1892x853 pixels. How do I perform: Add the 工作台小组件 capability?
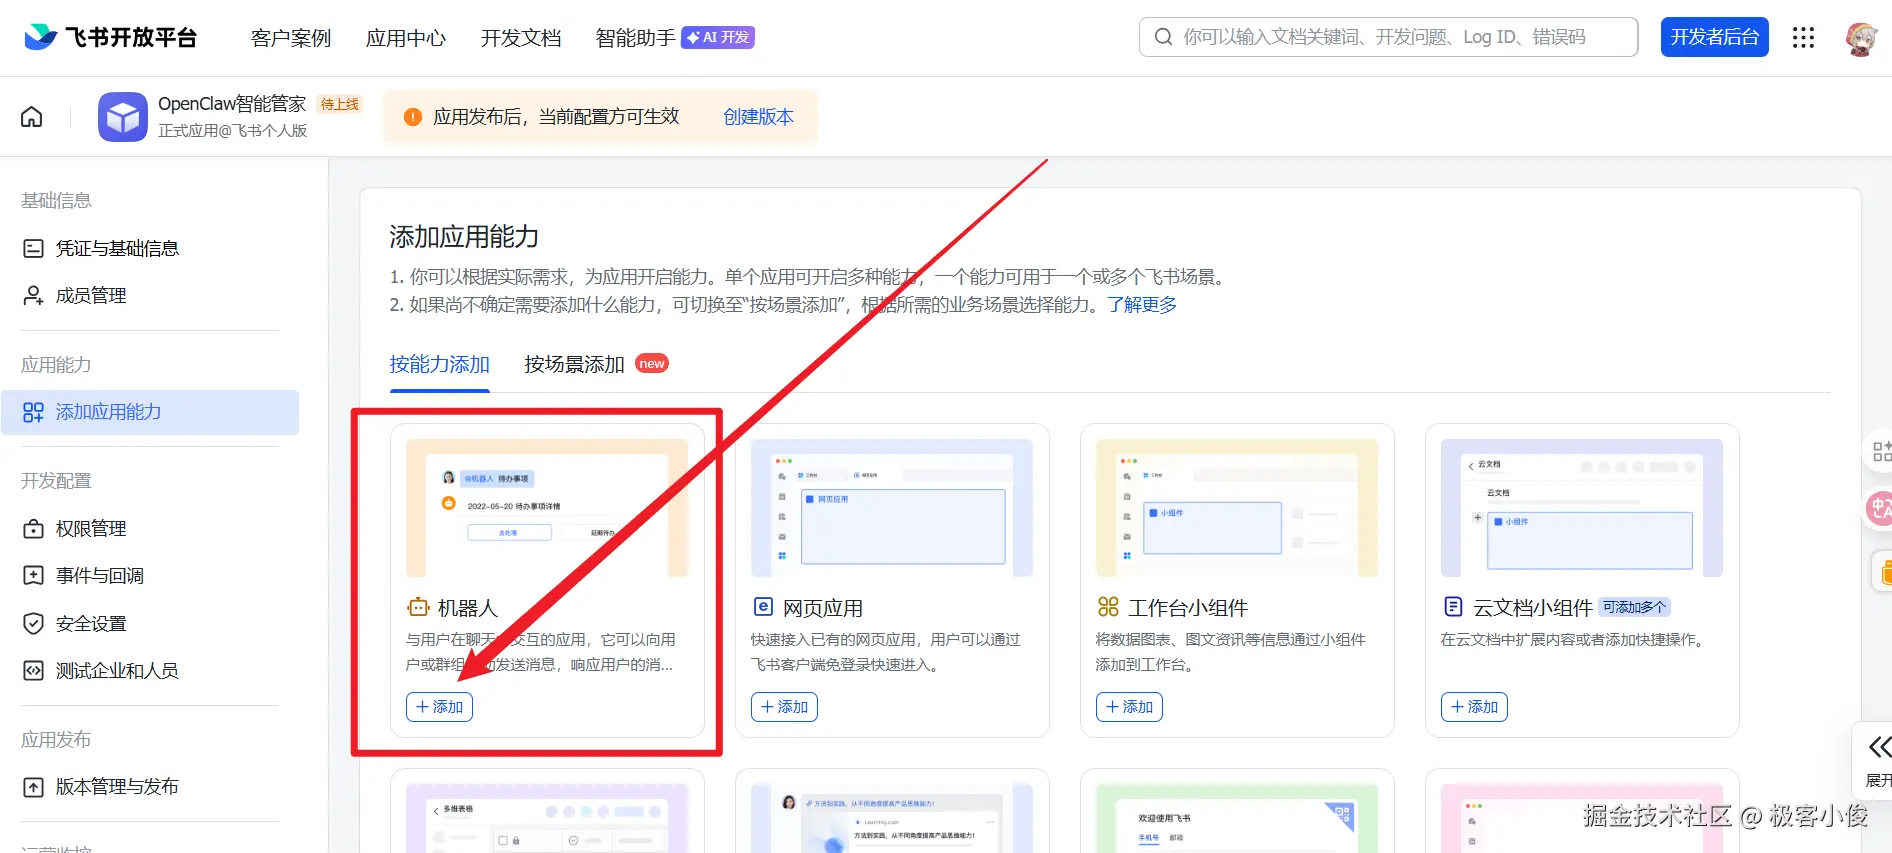coord(1129,707)
